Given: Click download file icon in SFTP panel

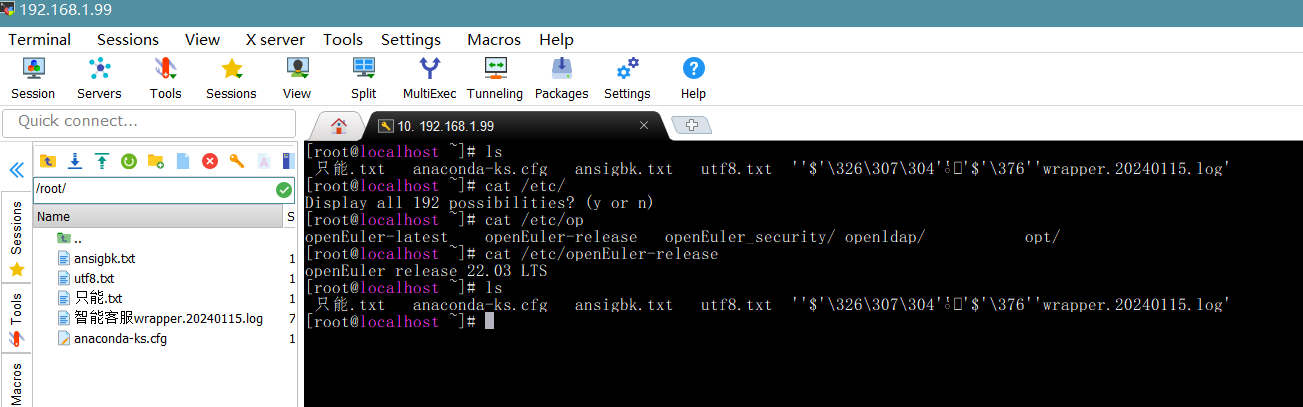Looking at the screenshot, I should coord(74,161).
